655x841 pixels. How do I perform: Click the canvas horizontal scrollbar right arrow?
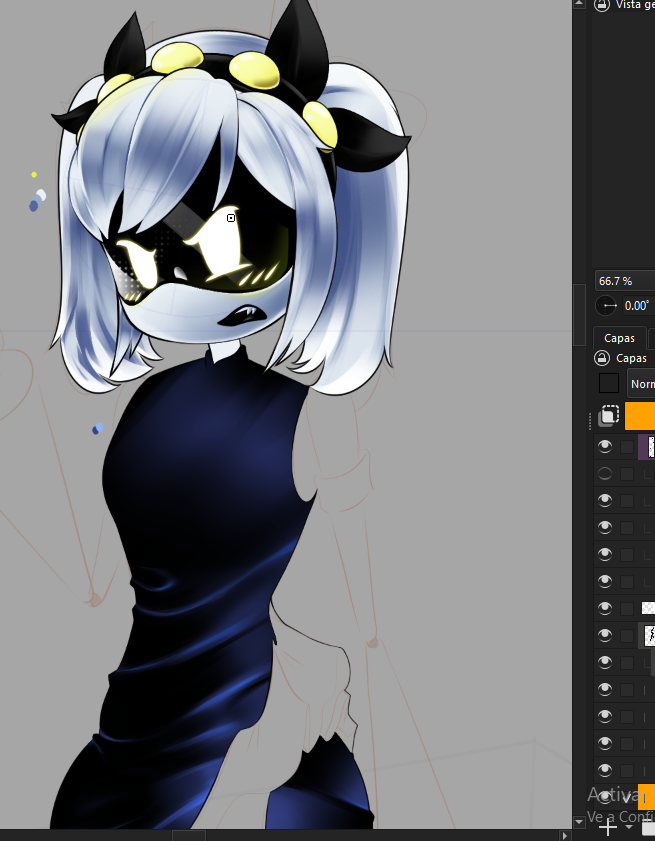tap(564, 835)
